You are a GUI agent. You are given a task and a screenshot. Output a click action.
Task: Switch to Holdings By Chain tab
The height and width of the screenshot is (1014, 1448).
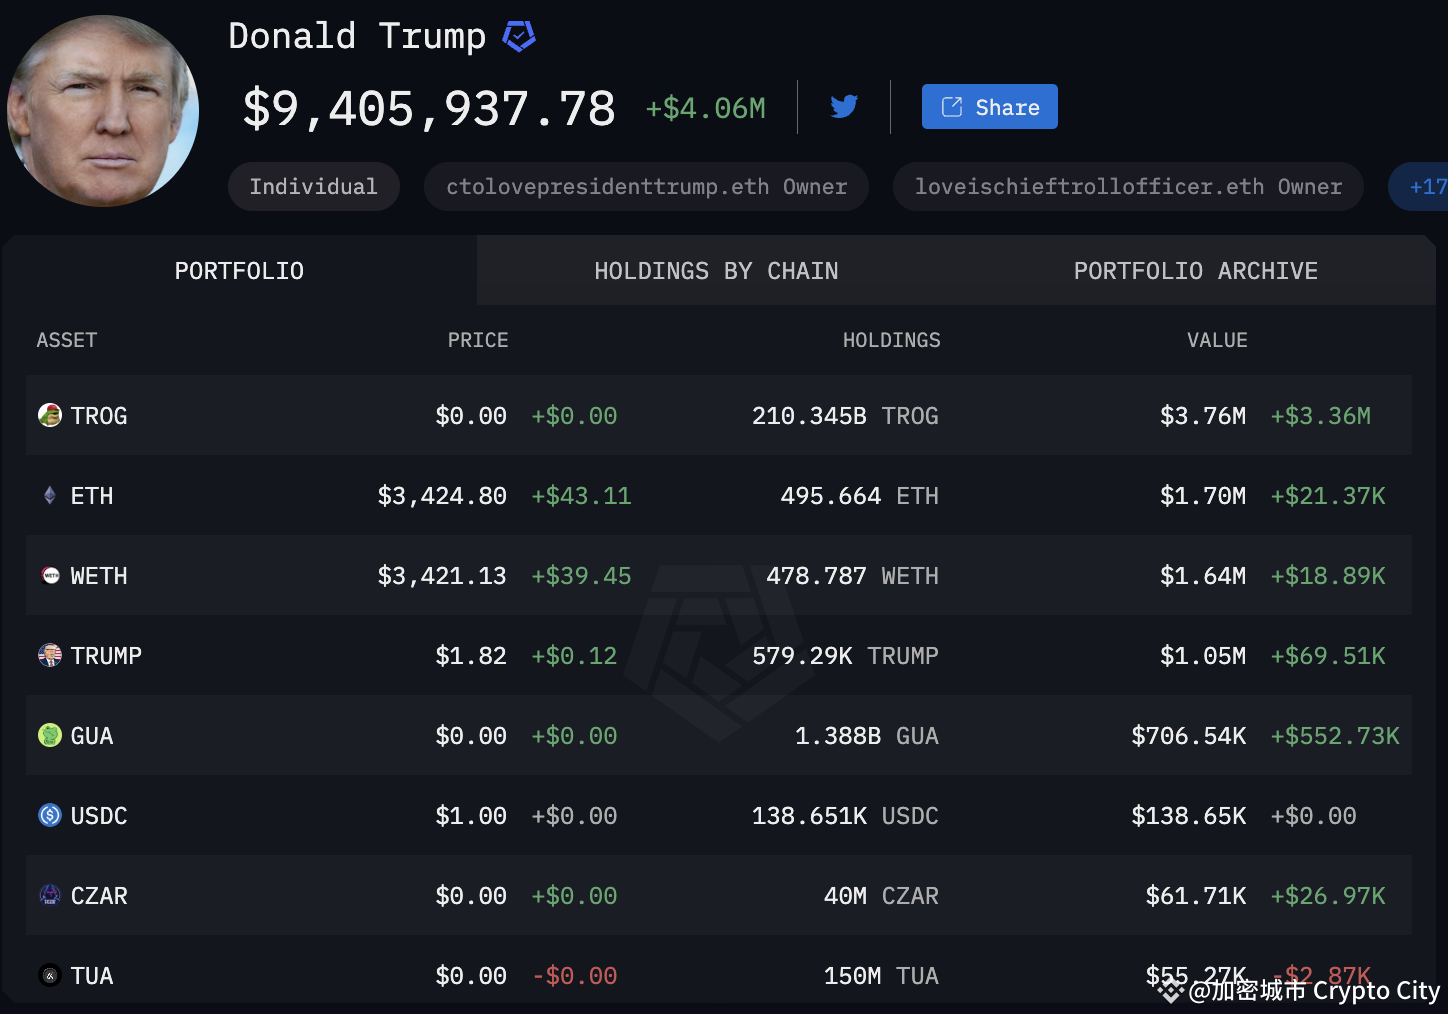pos(716,271)
